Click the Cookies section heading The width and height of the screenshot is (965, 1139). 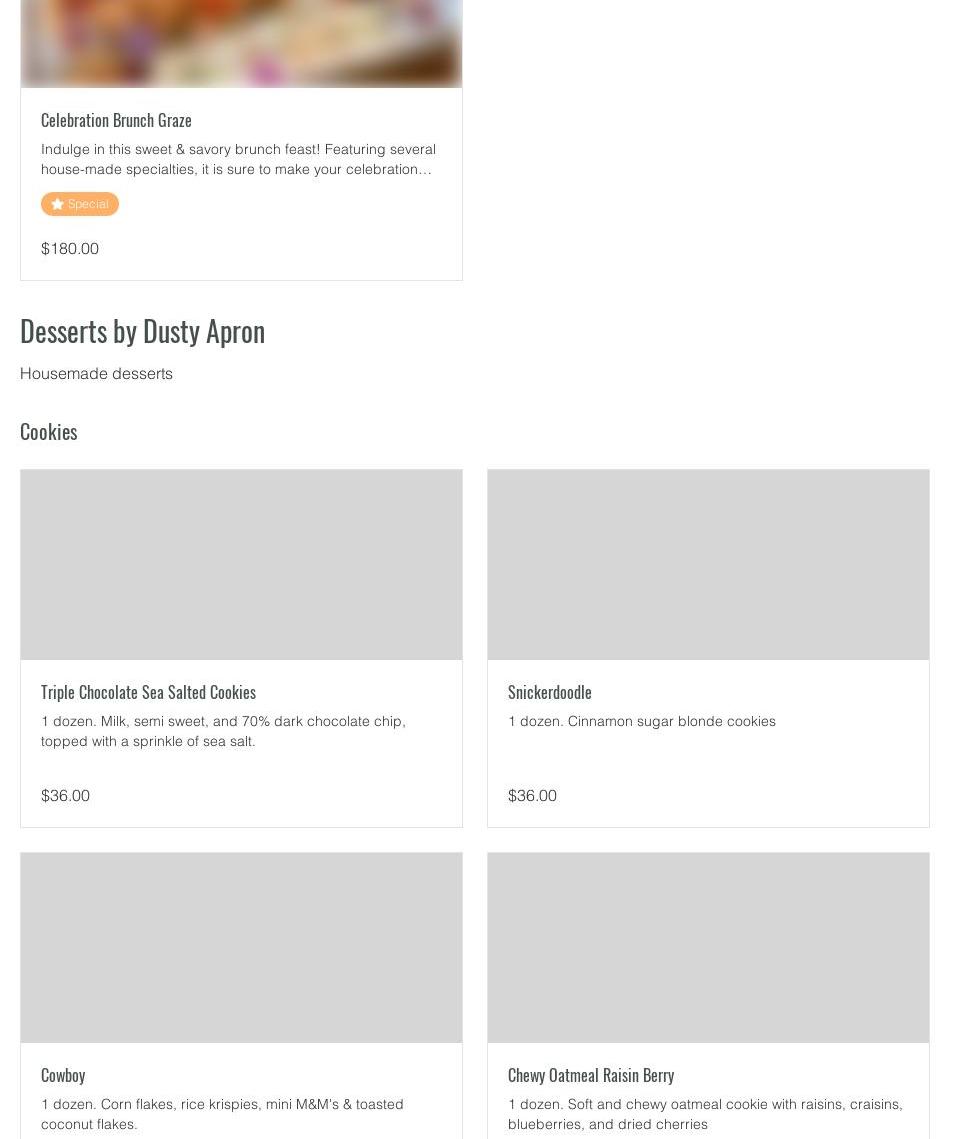click(x=49, y=431)
